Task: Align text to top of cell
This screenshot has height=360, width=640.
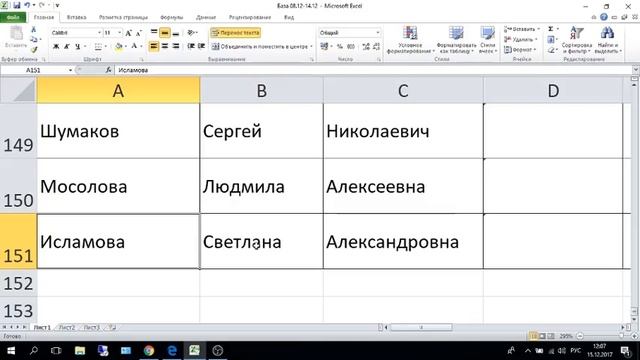Action: pos(154,32)
